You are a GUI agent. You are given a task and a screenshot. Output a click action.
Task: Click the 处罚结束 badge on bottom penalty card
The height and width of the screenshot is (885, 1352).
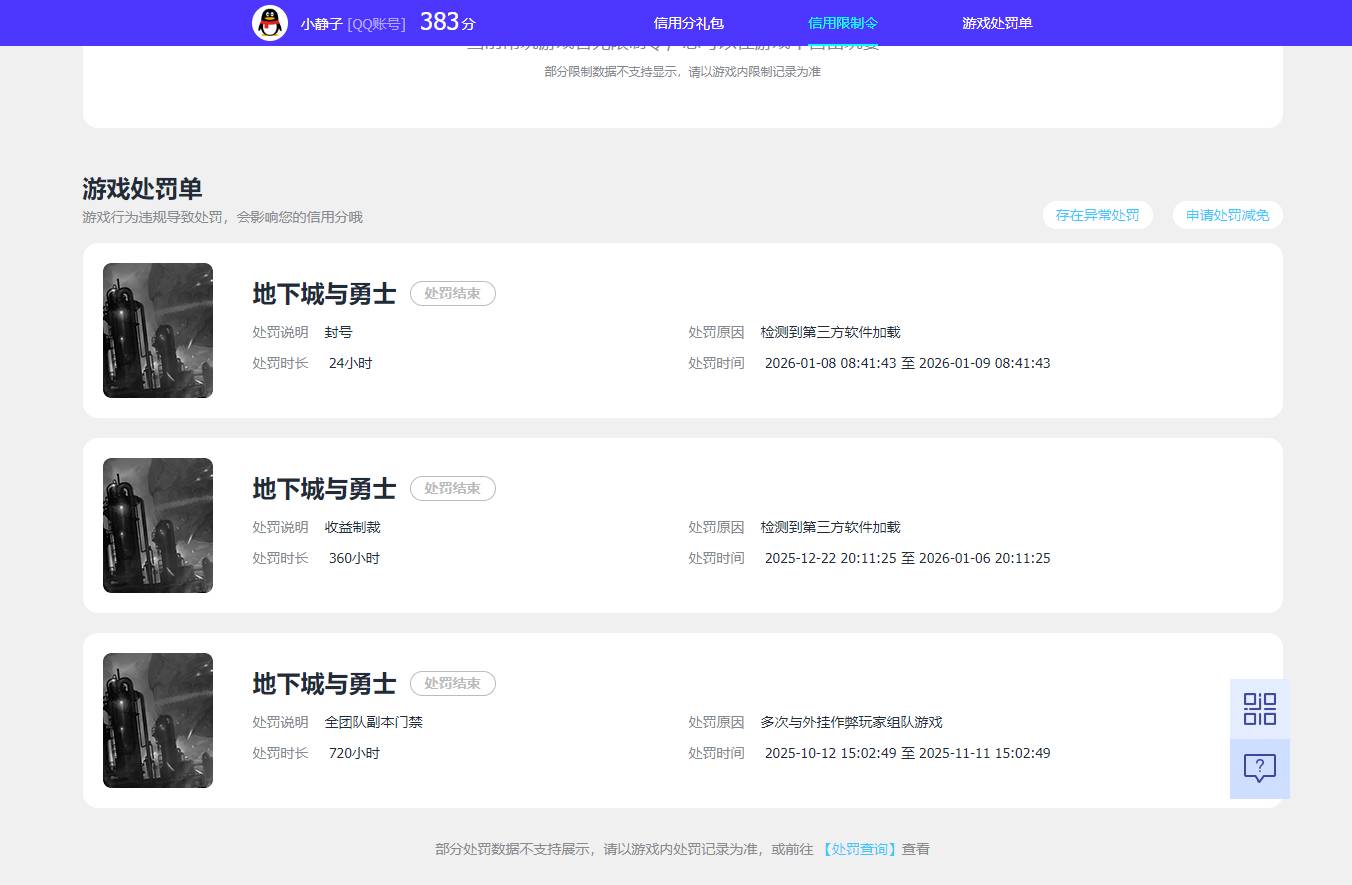click(452, 683)
